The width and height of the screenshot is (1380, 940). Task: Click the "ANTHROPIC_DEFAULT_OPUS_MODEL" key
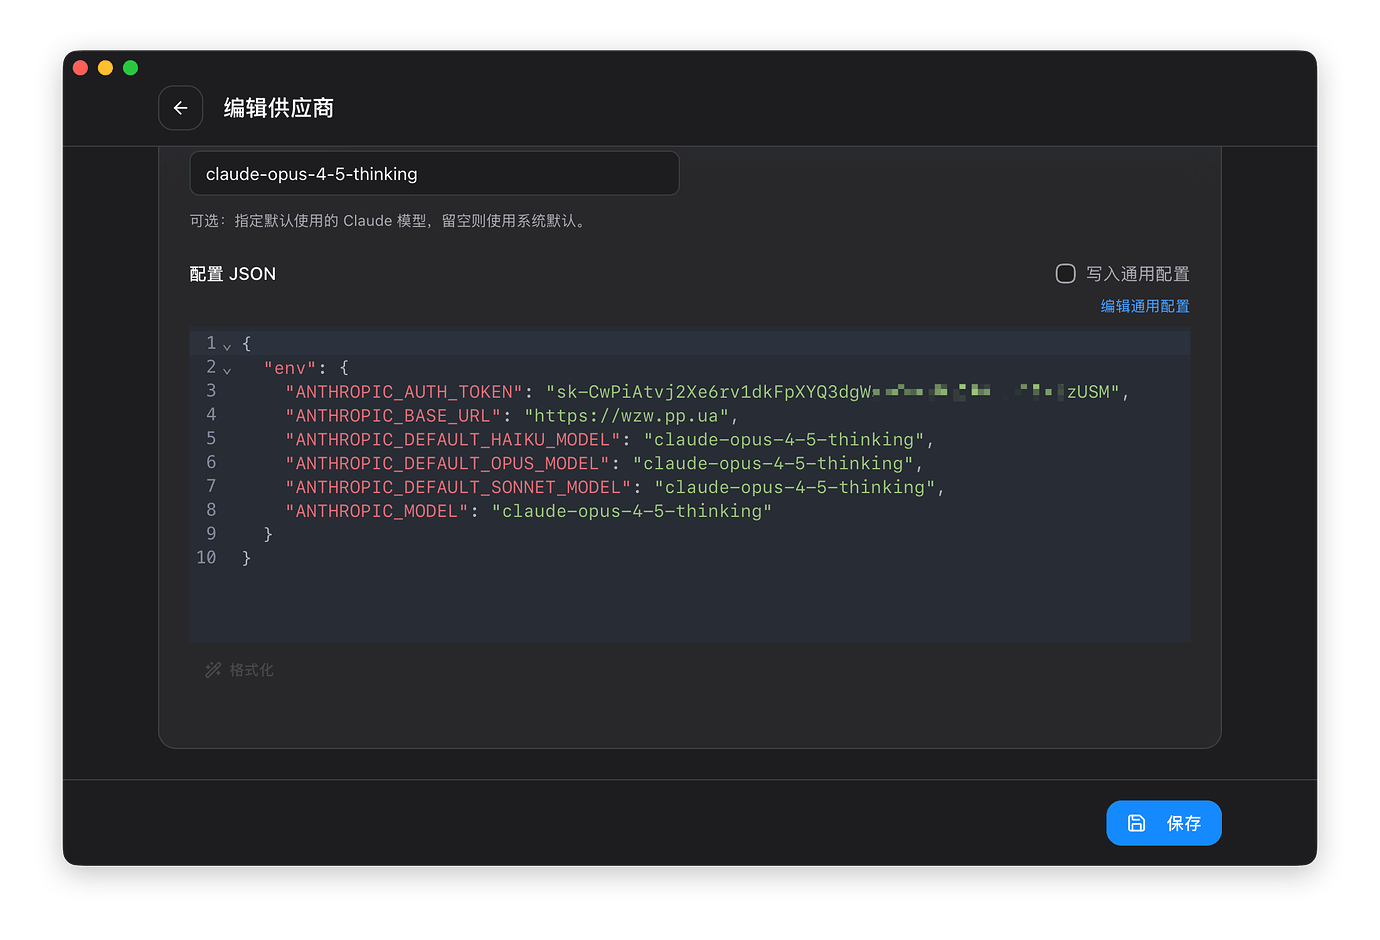(x=447, y=464)
